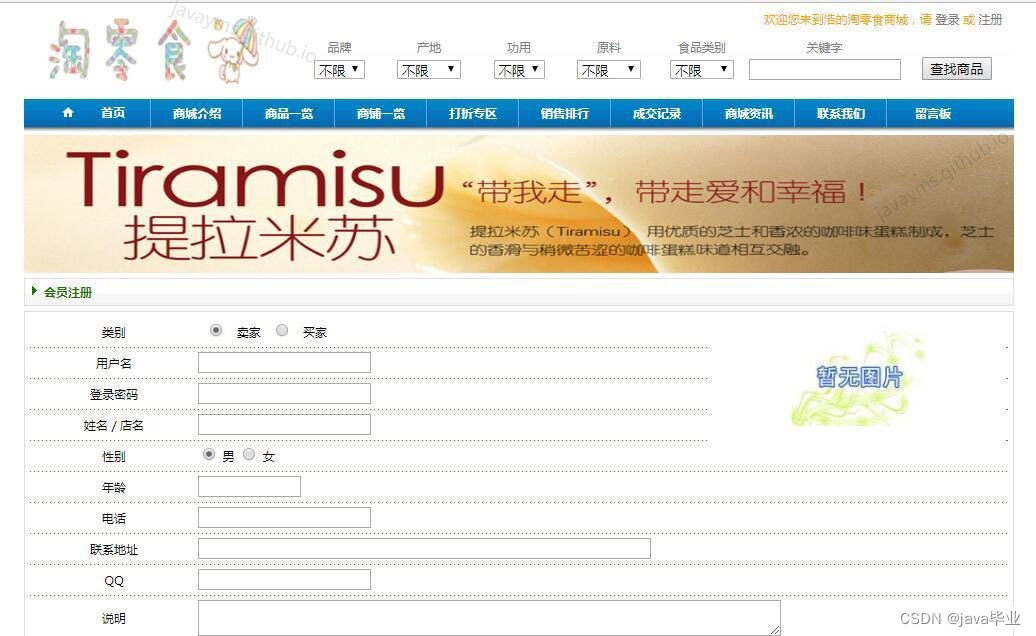Click inside the 关键字 search box
This screenshot has height=636, width=1036.
pyautogui.click(x=825, y=69)
